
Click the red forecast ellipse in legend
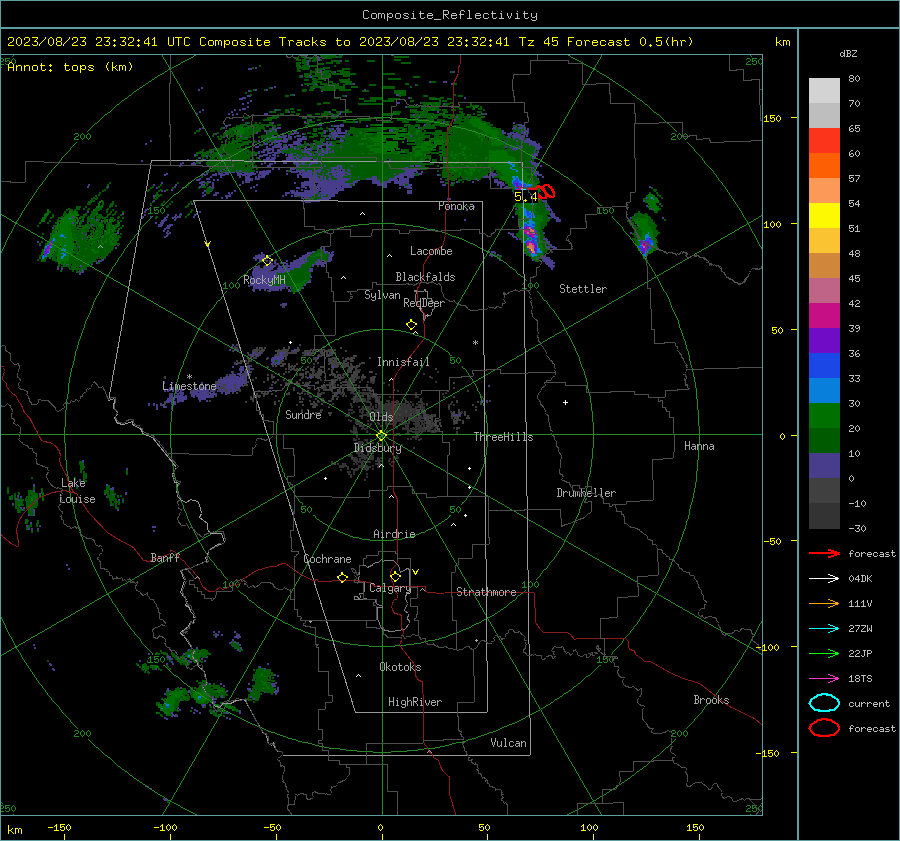[x=824, y=728]
